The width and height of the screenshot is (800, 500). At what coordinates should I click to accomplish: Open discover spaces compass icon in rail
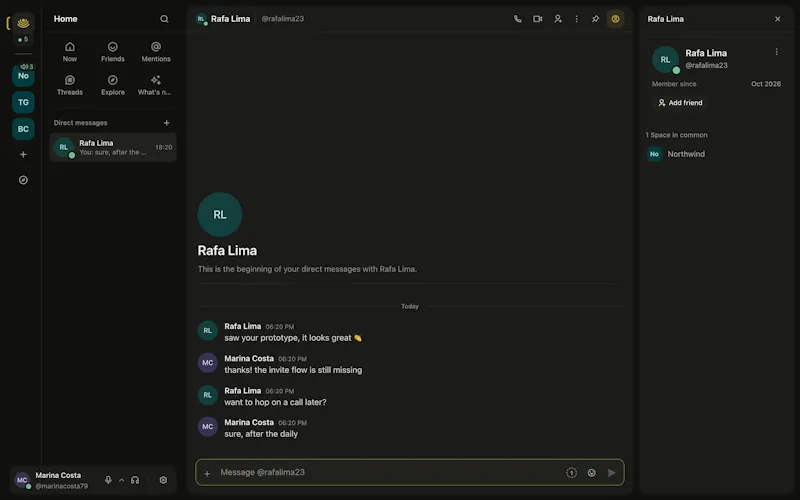(23, 180)
